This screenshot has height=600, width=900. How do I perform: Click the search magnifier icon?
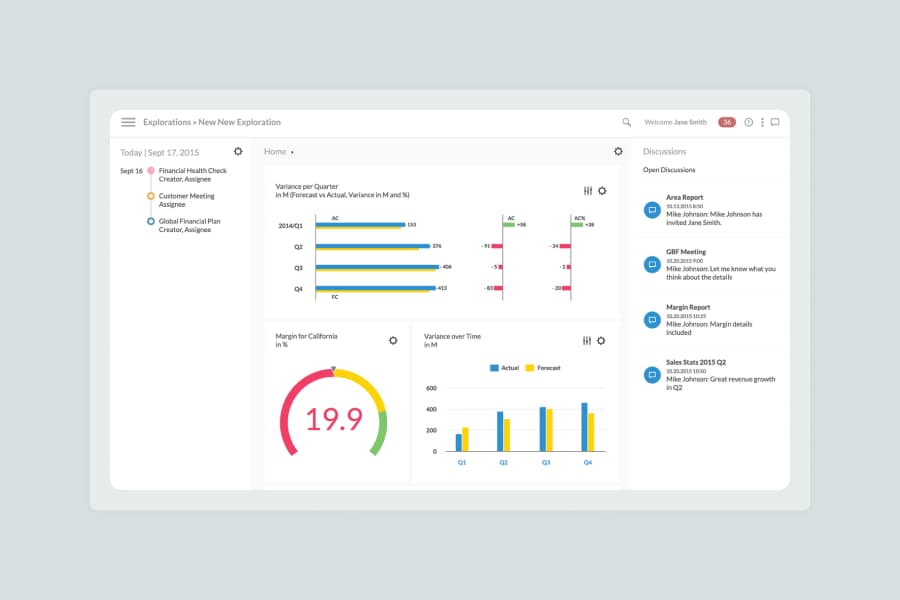click(x=627, y=122)
